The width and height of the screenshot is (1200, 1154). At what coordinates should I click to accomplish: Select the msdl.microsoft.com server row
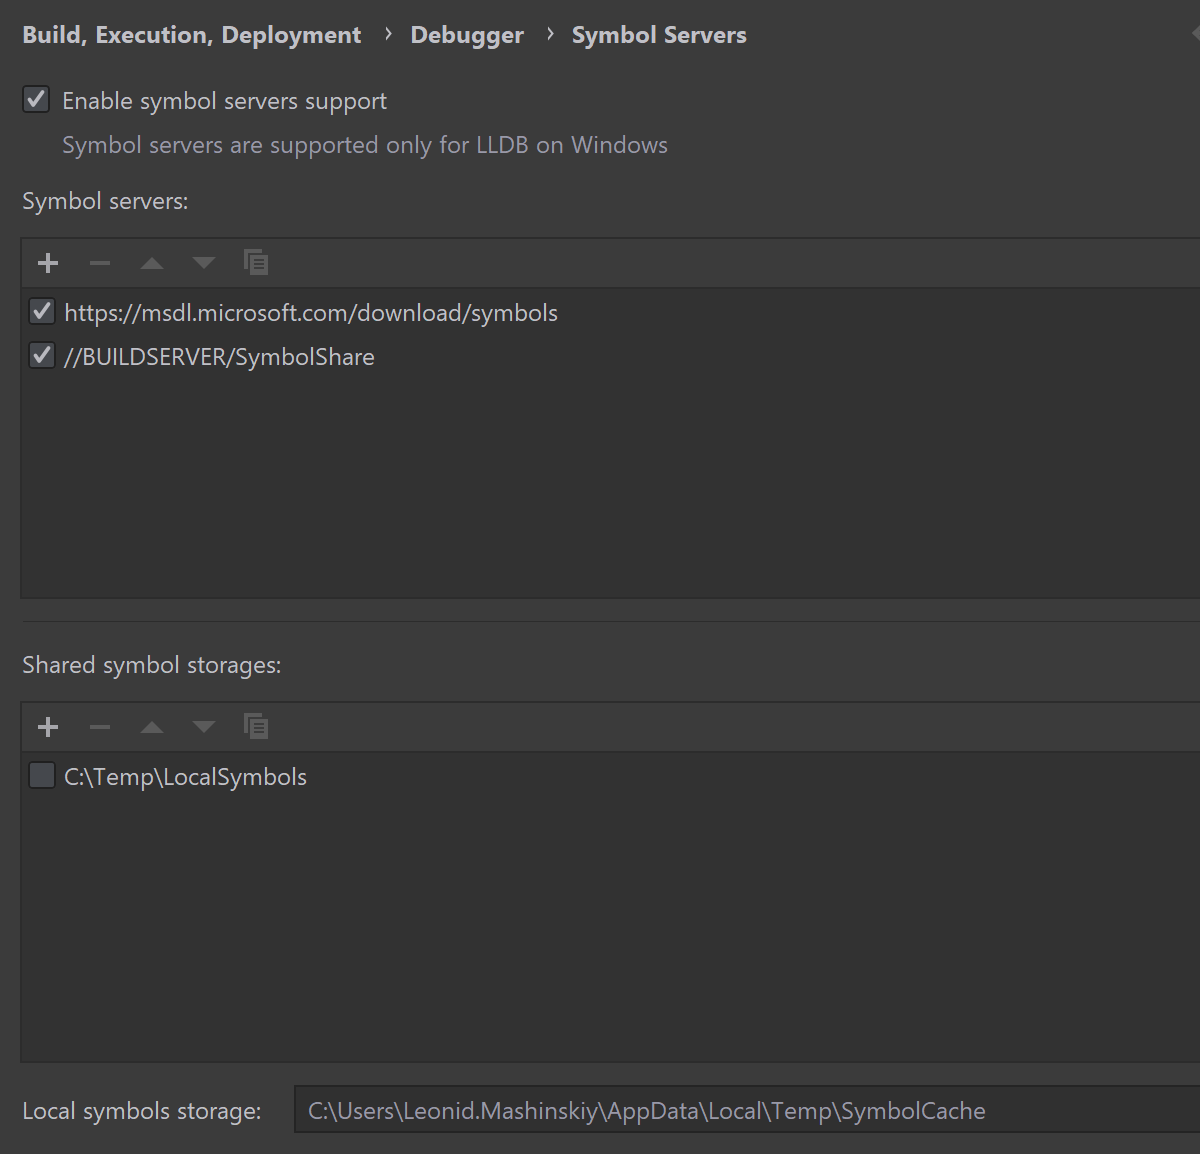pyautogui.click(x=310, y=312)
